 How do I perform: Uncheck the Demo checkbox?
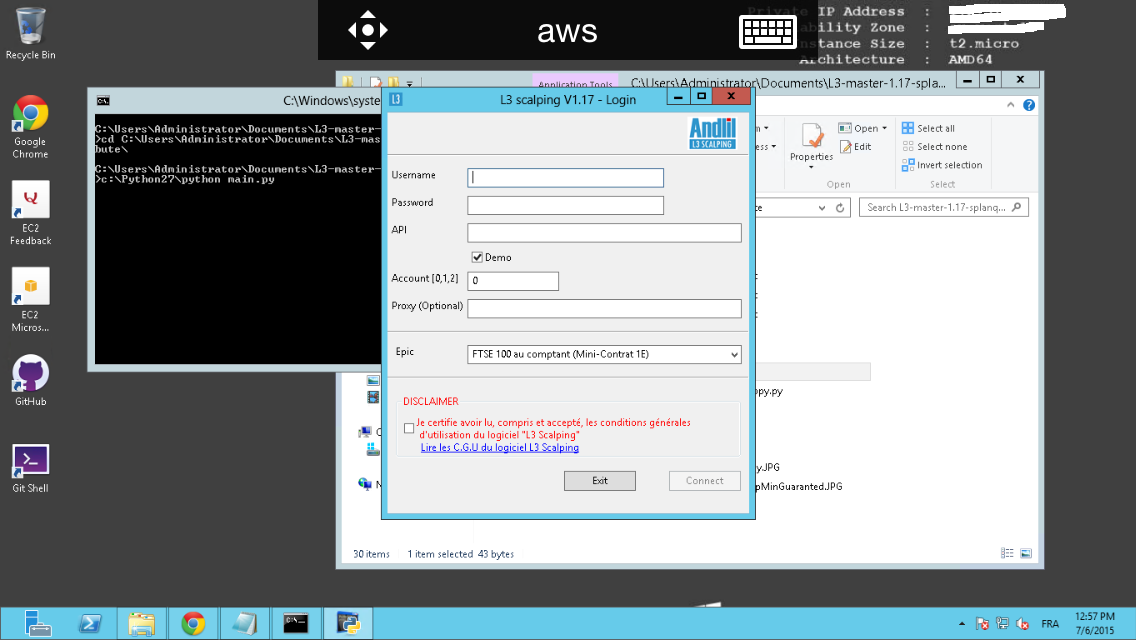point(477,257)
